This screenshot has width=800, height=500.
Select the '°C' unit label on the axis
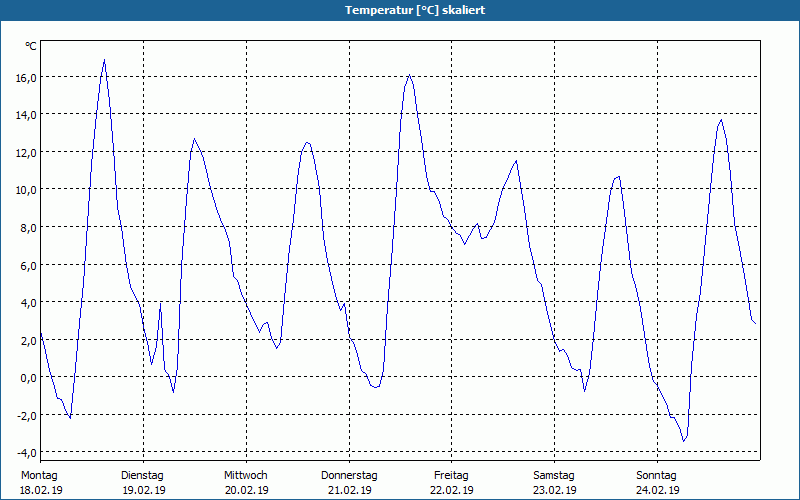tap(31, 46)
